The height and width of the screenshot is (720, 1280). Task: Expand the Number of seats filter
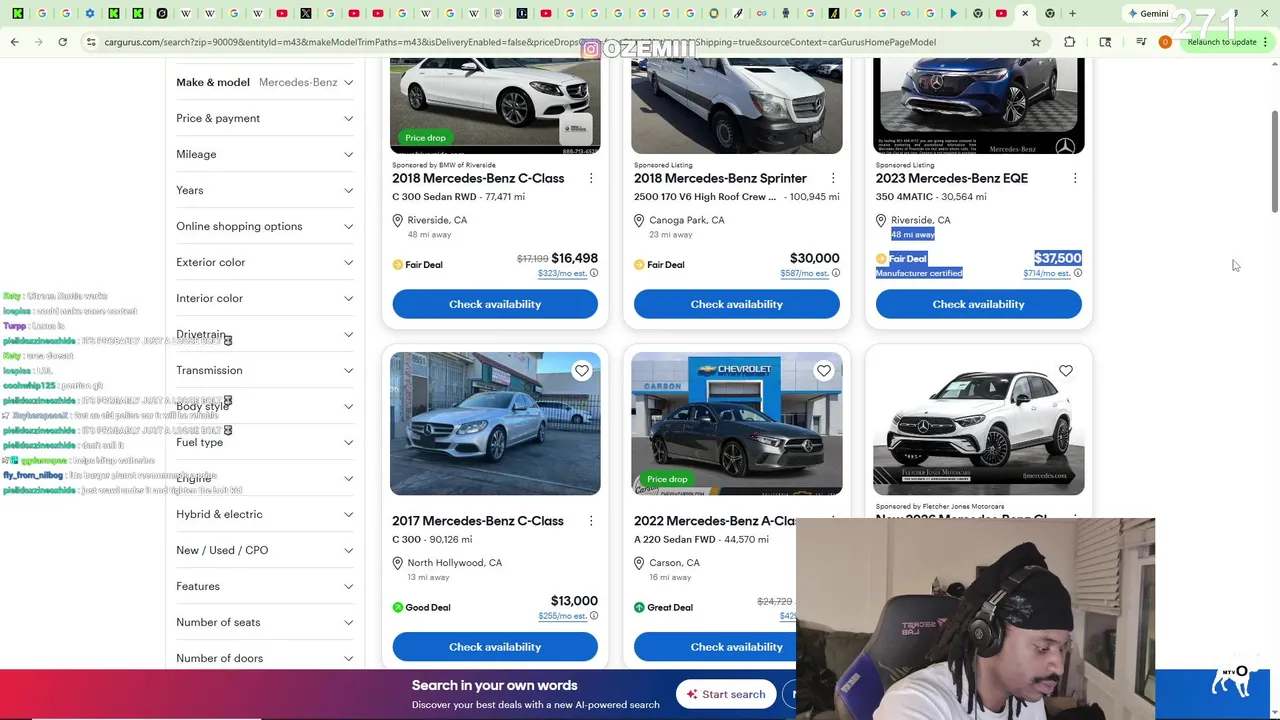265,622
